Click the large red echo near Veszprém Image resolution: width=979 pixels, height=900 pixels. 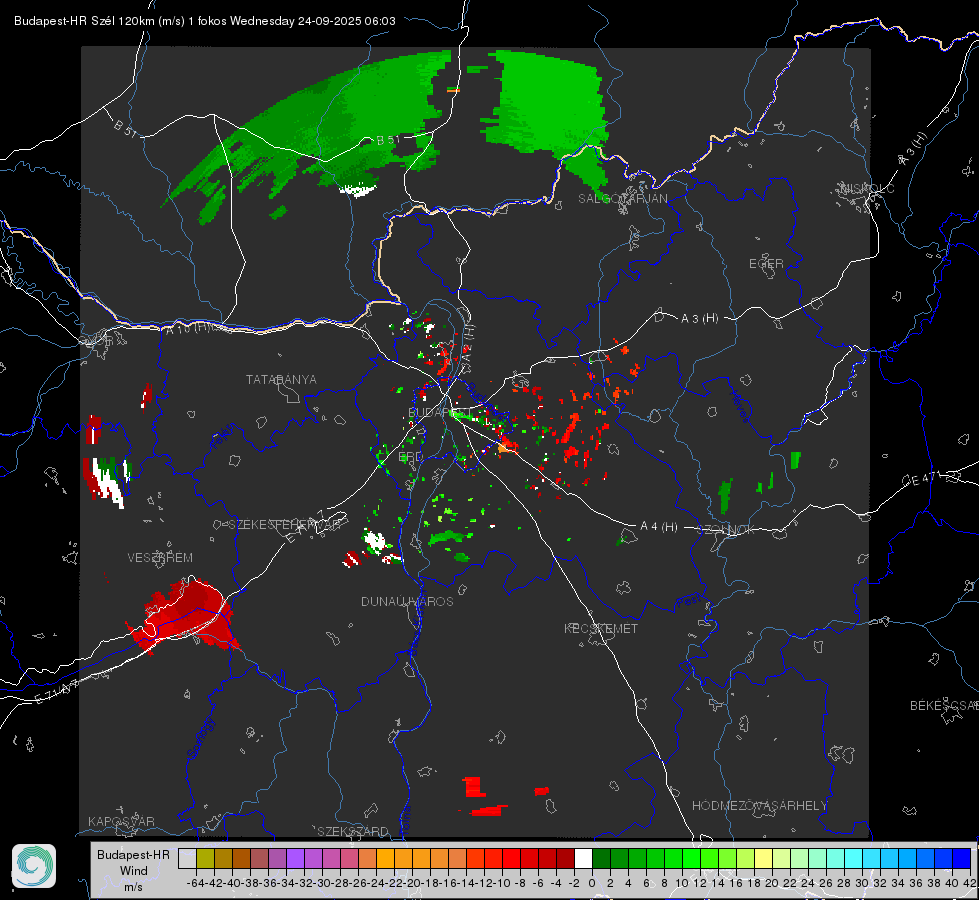coord(184,615)
